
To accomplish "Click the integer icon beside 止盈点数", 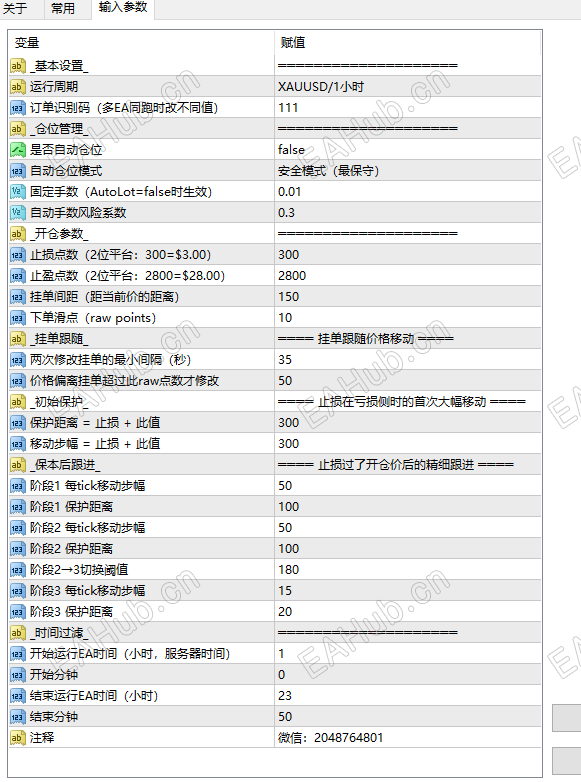I will pyautogui.click(x=17, y=276).
